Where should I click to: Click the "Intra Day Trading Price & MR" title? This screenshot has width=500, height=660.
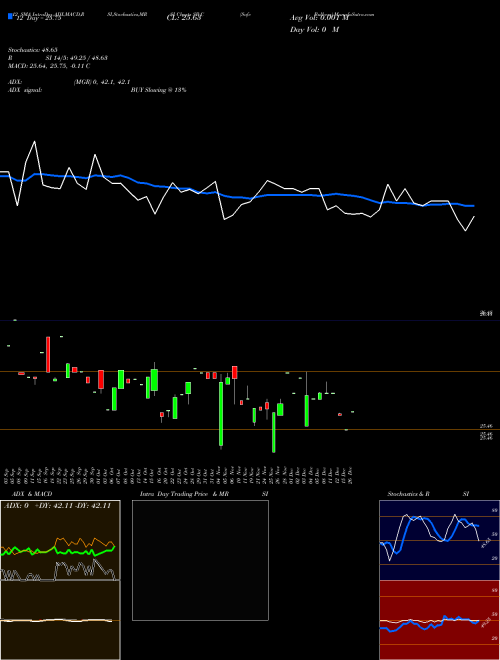(x=184, y=494)
